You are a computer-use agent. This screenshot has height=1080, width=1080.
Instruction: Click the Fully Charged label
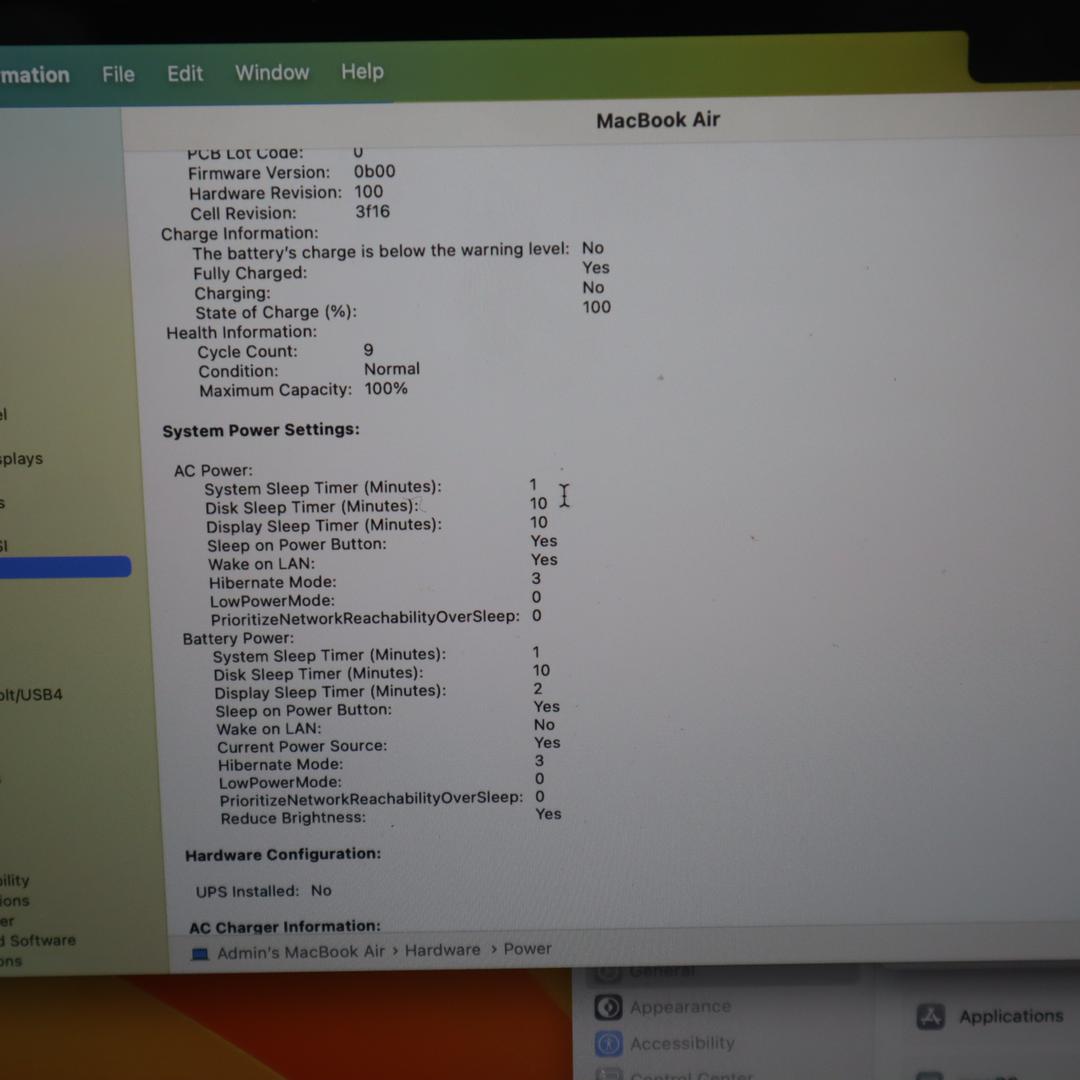point(250,273)
